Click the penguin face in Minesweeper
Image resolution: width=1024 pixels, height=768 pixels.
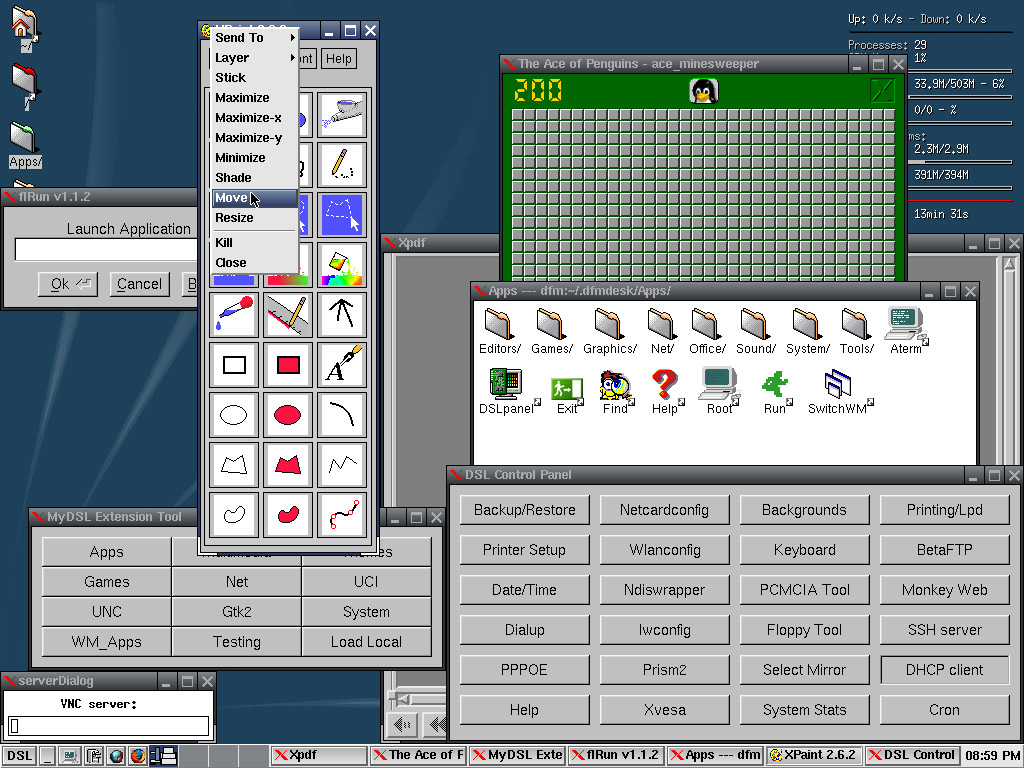[704, 91]
